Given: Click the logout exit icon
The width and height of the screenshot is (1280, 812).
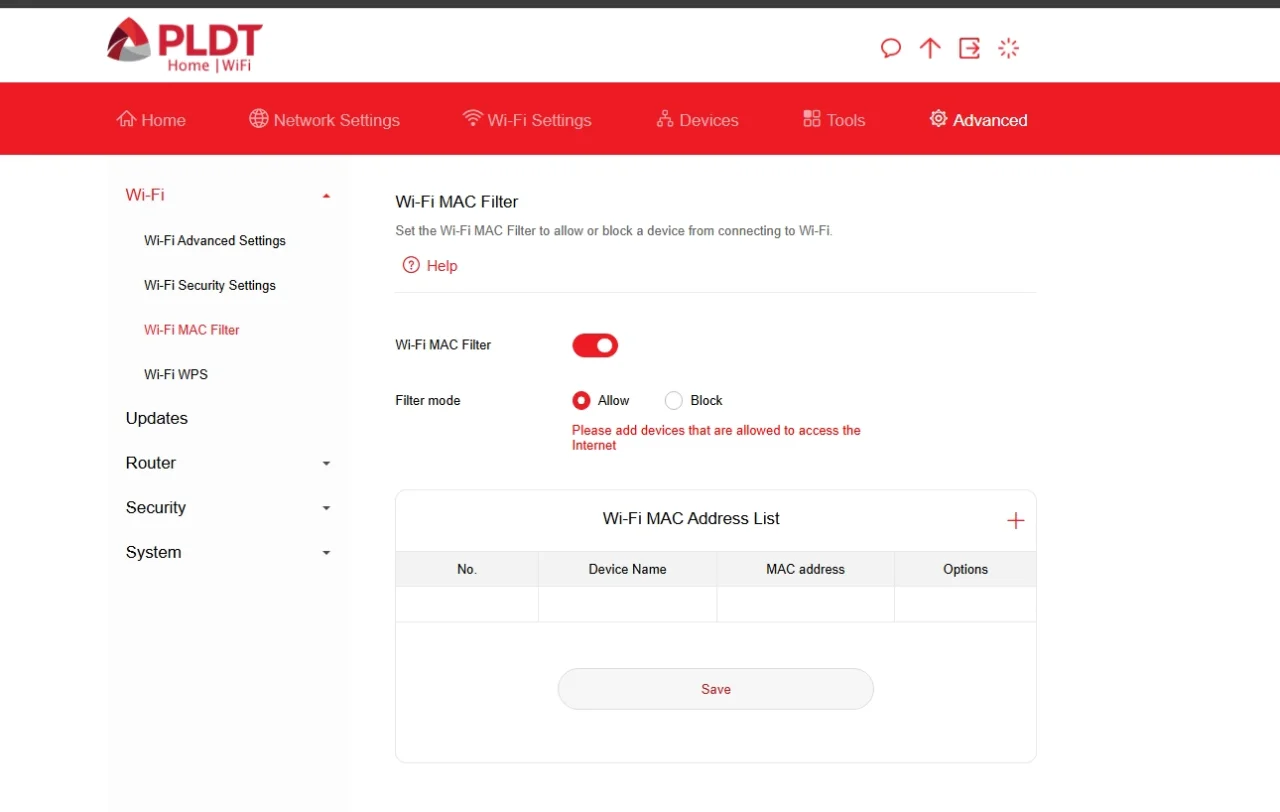Looking at the screenshot, I should 969,48.
